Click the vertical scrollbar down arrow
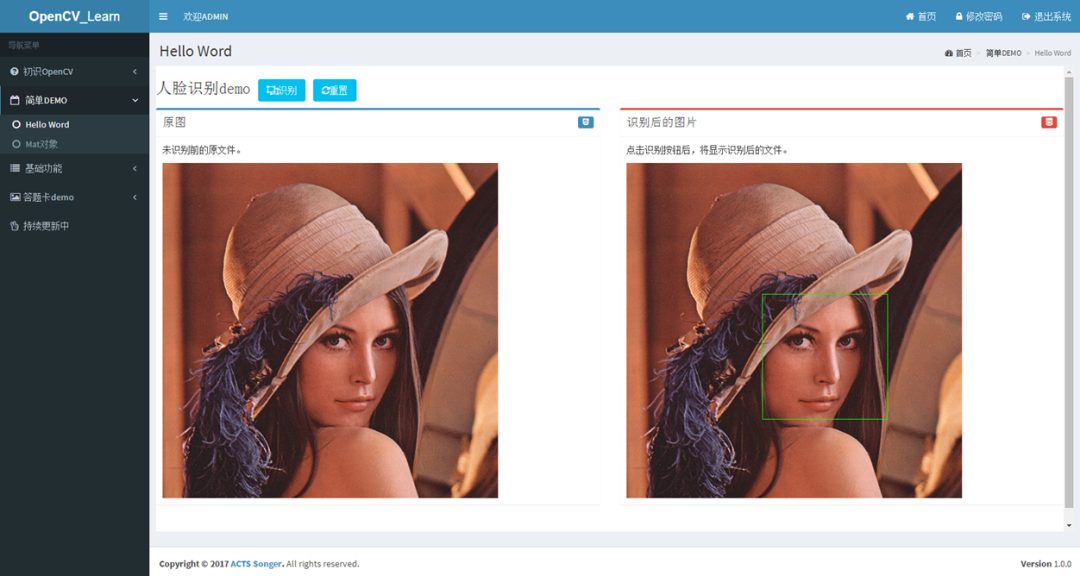 click(1069, 525)
